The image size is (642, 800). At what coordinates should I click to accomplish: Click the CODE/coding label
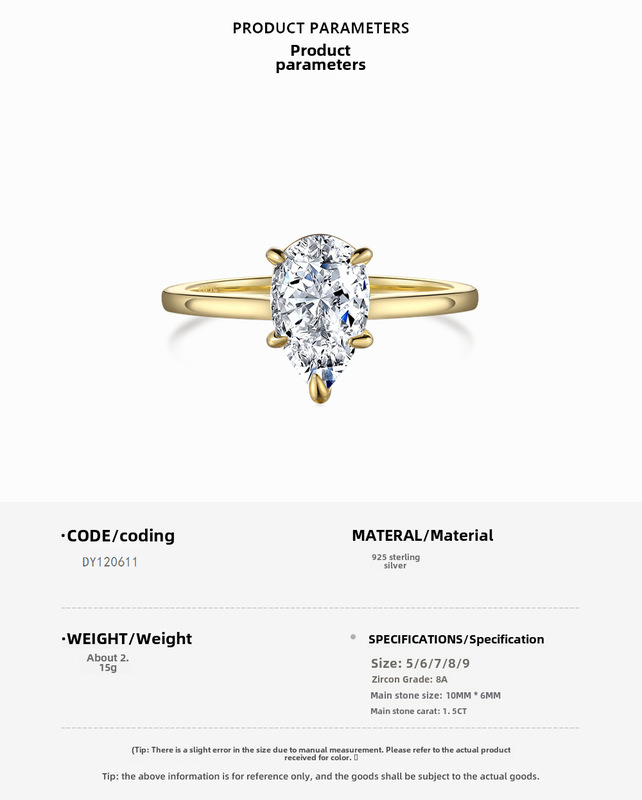click(x=118, y=536)
